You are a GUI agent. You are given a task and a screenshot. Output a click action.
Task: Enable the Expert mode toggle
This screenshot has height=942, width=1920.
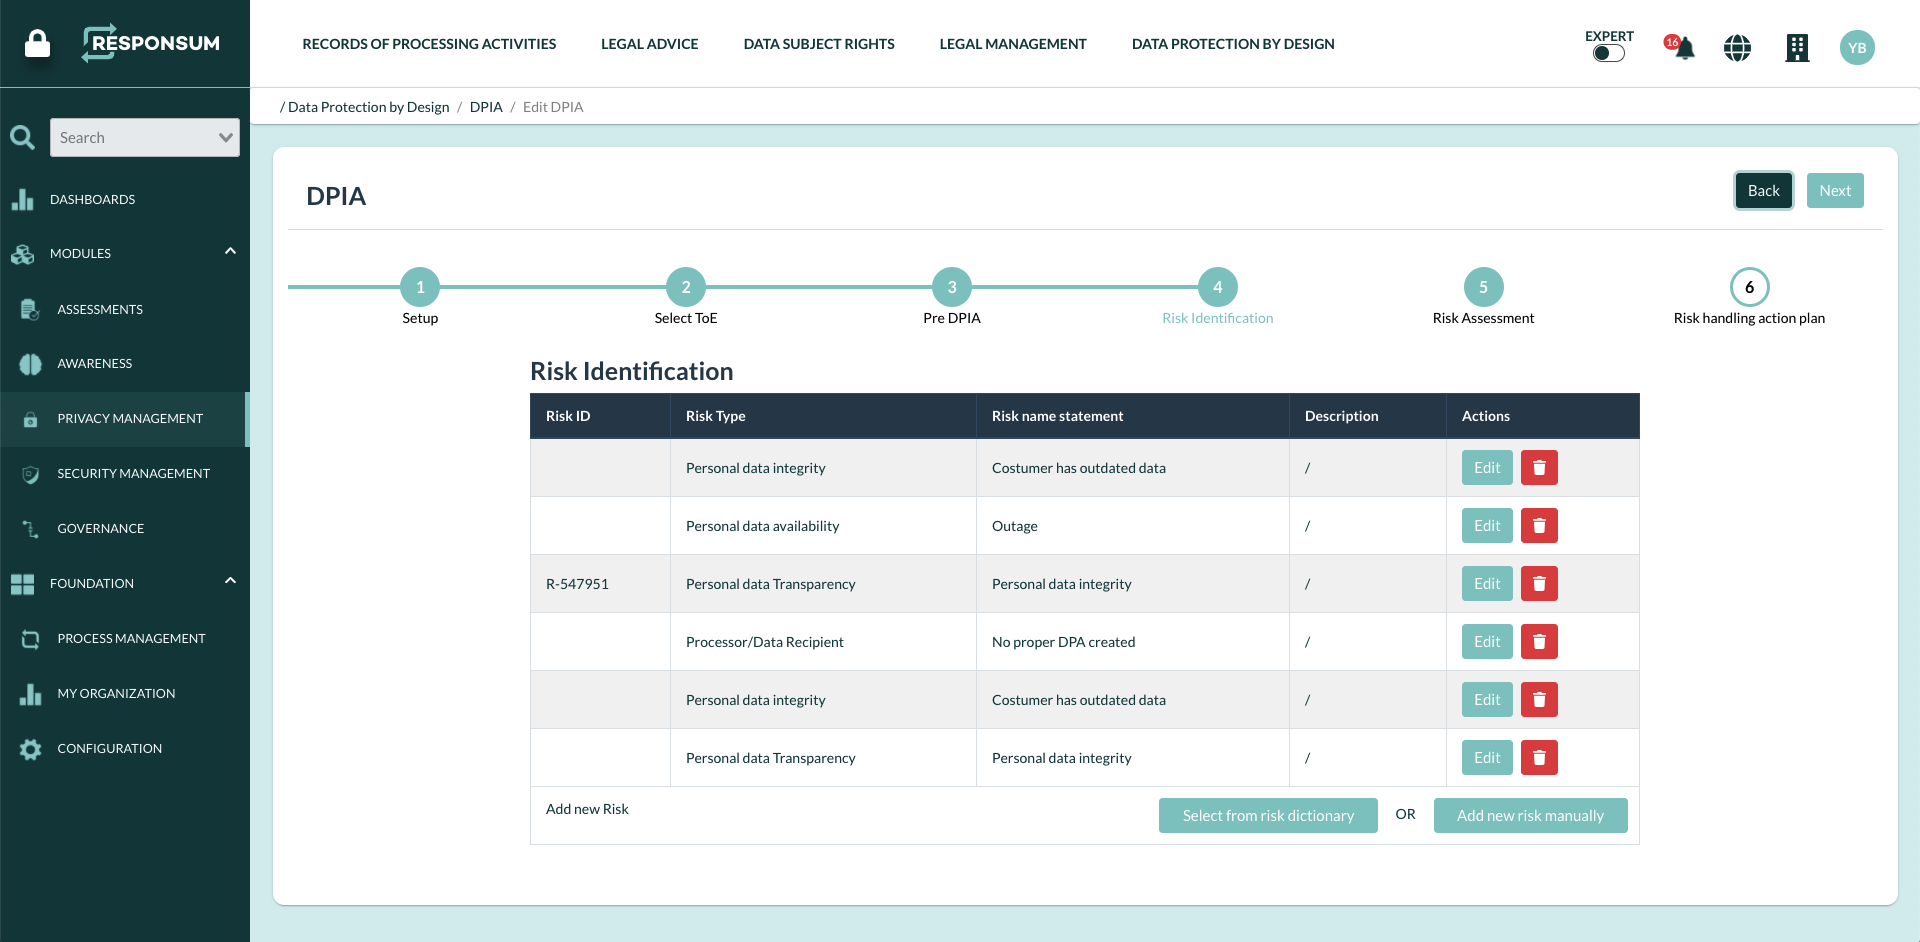coord(1607,55)
